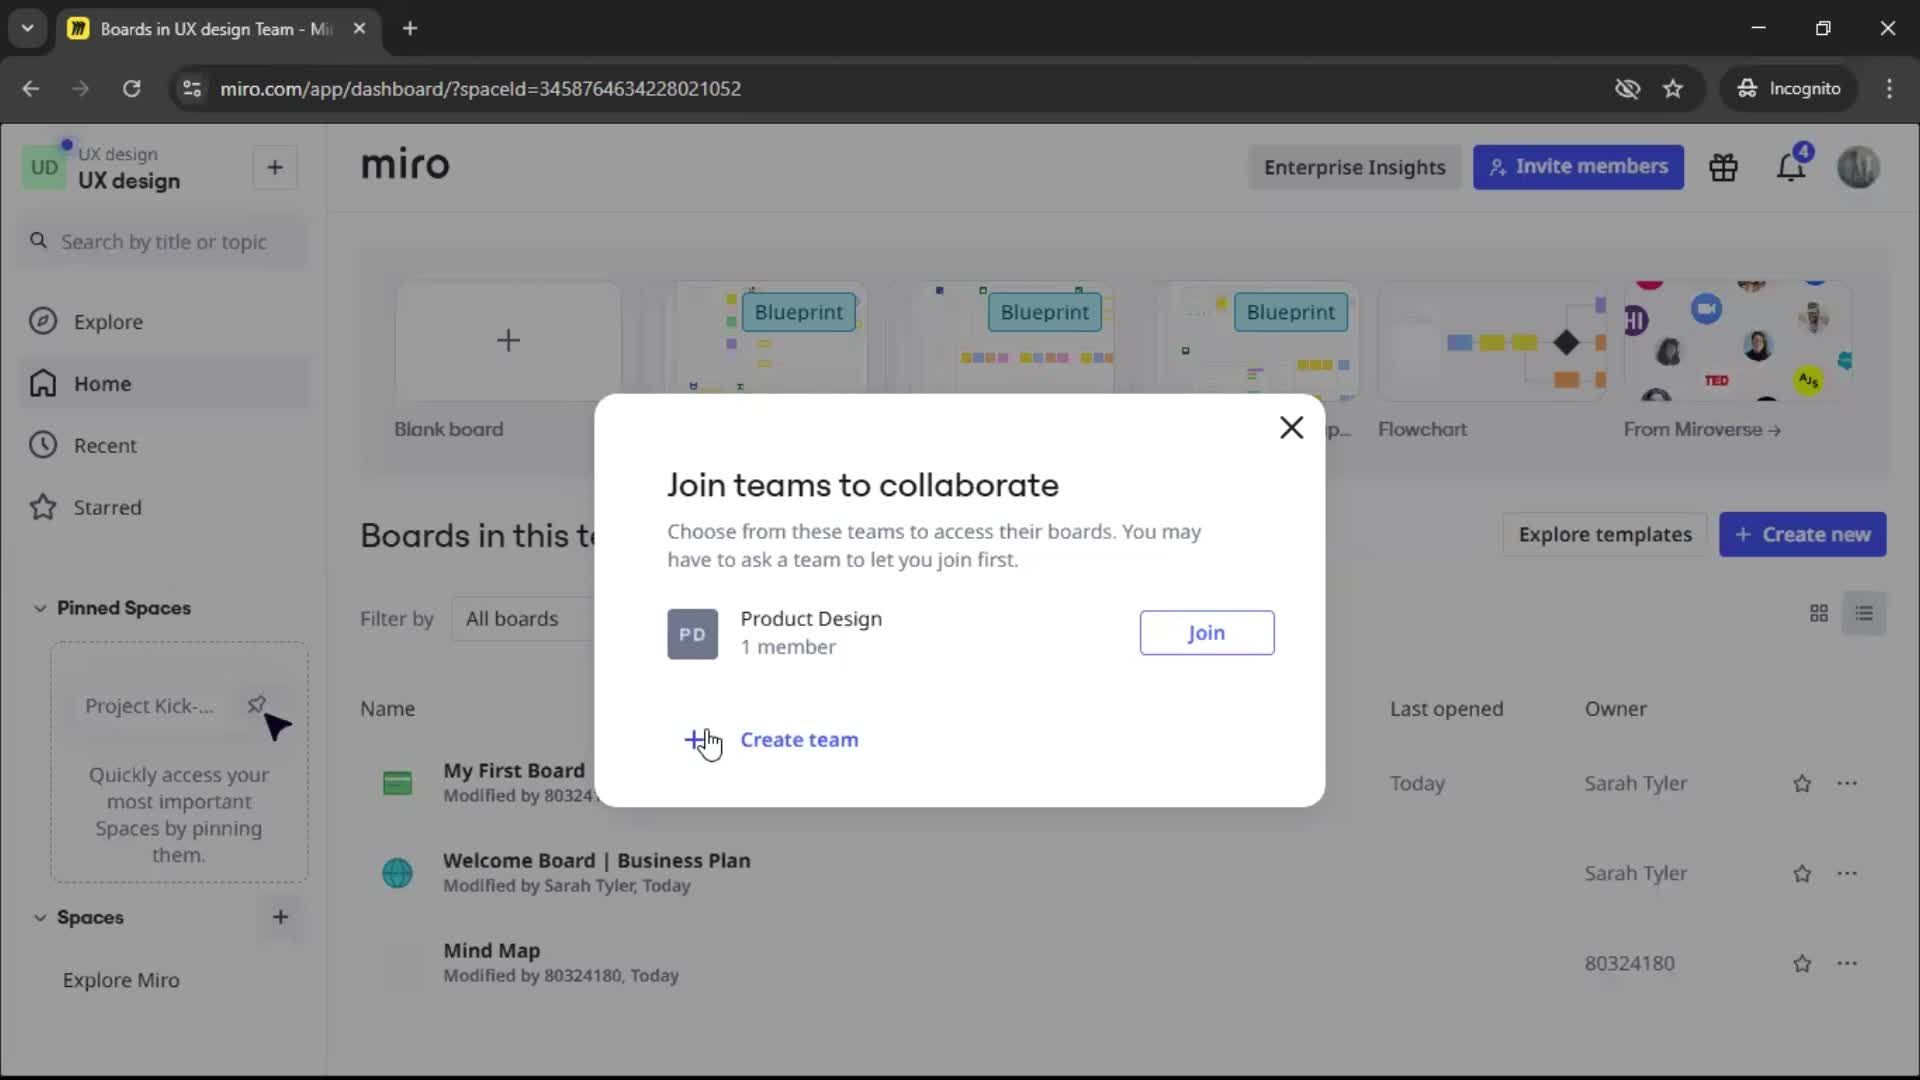1920x1080 pixels.
Task: Collapse the Spaces section
Action: (40, 917)
